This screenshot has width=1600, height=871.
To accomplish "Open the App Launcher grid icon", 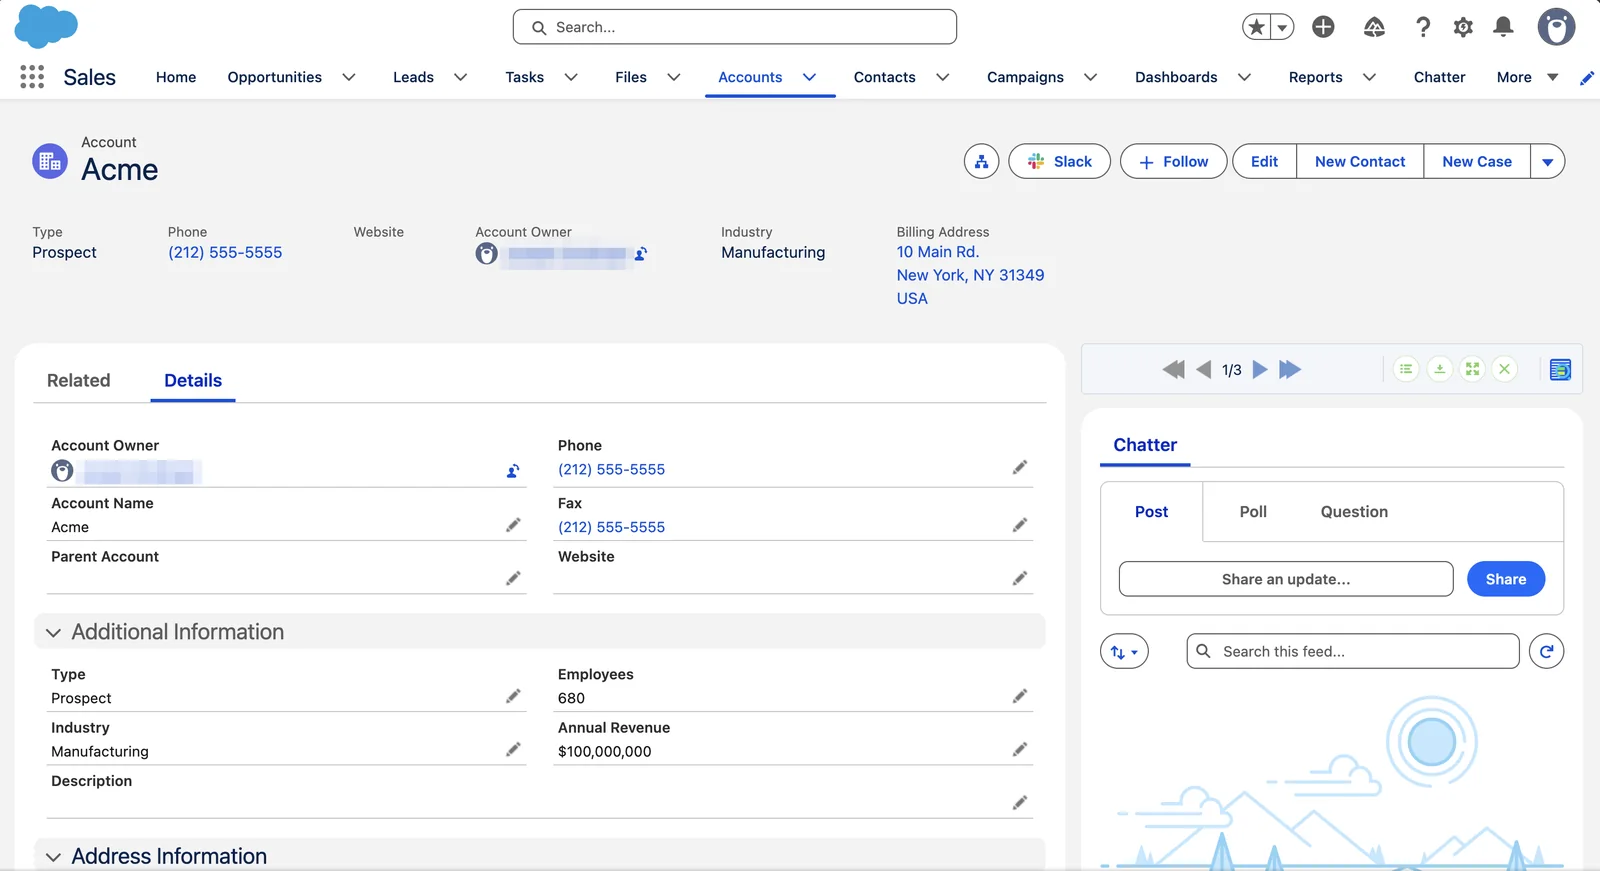I will [x=32, y=77].
